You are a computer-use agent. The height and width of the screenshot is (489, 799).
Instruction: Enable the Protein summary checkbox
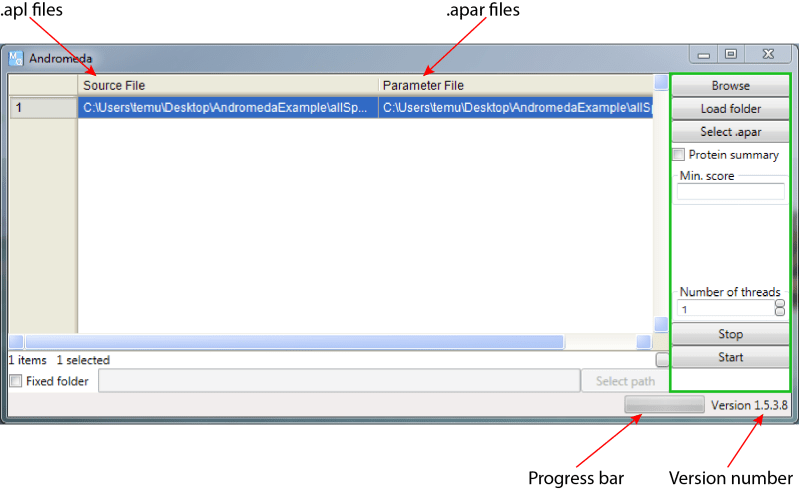coord(678,154)
